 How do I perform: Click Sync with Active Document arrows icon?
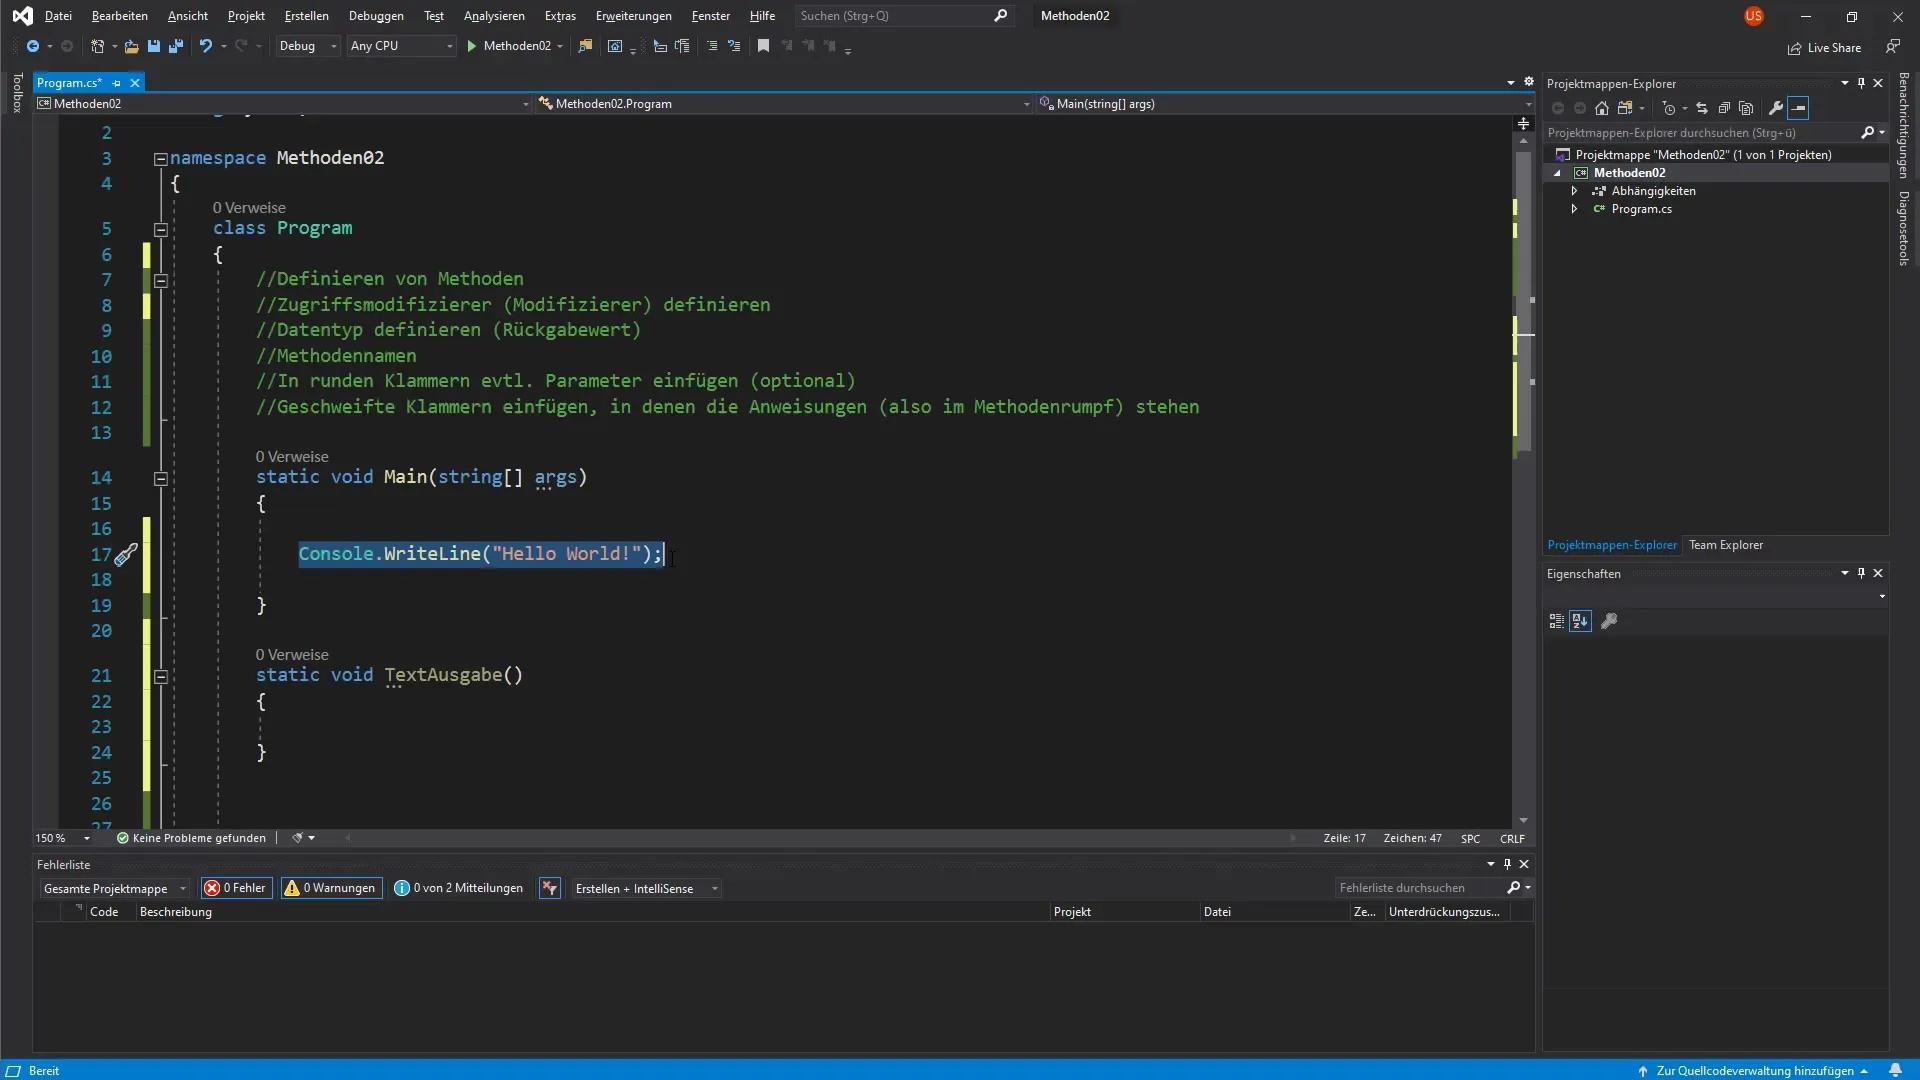click(1702, 108)
